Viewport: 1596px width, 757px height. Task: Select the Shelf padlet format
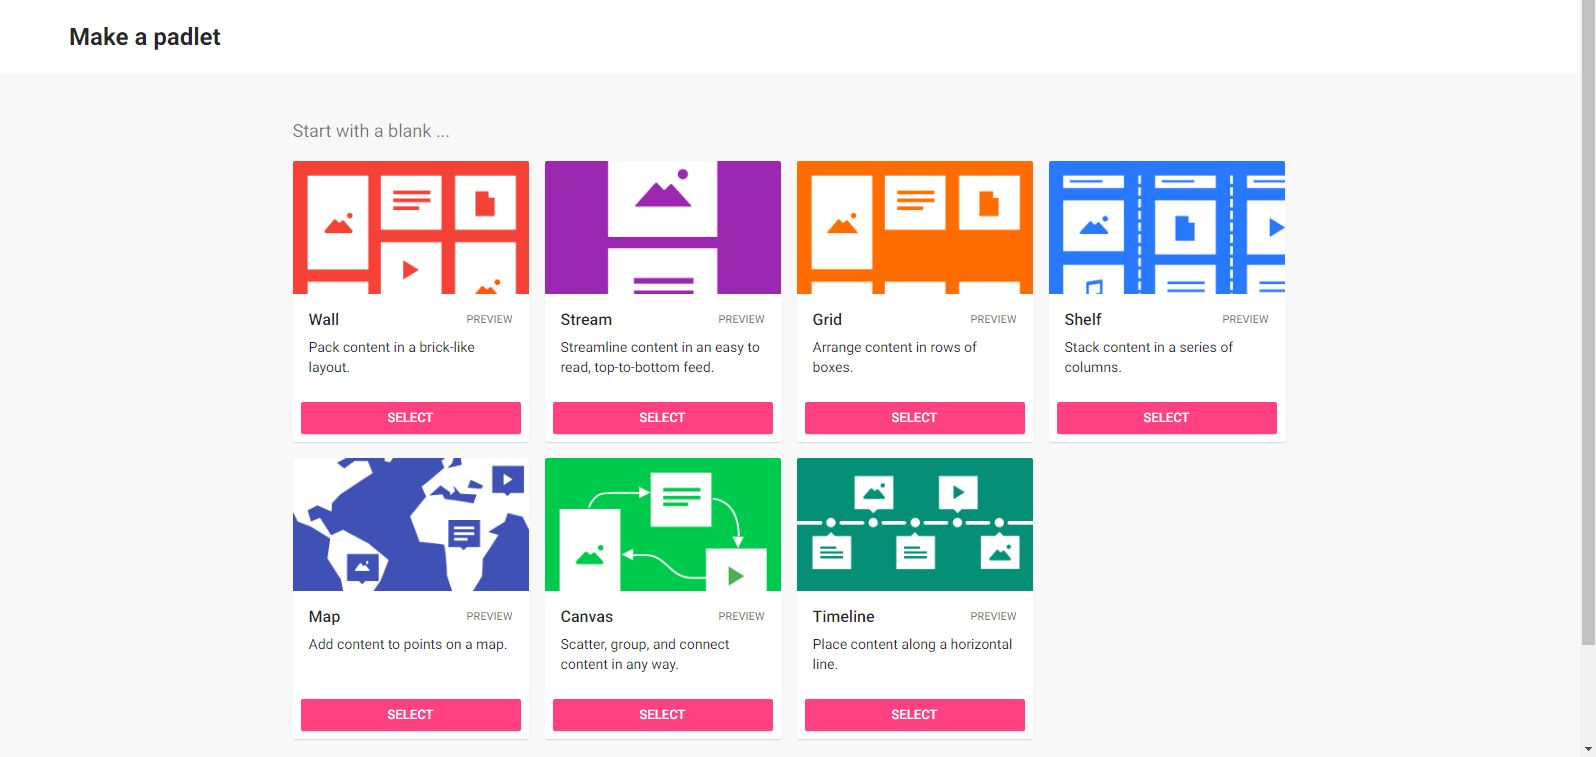tap(1166, 418)
